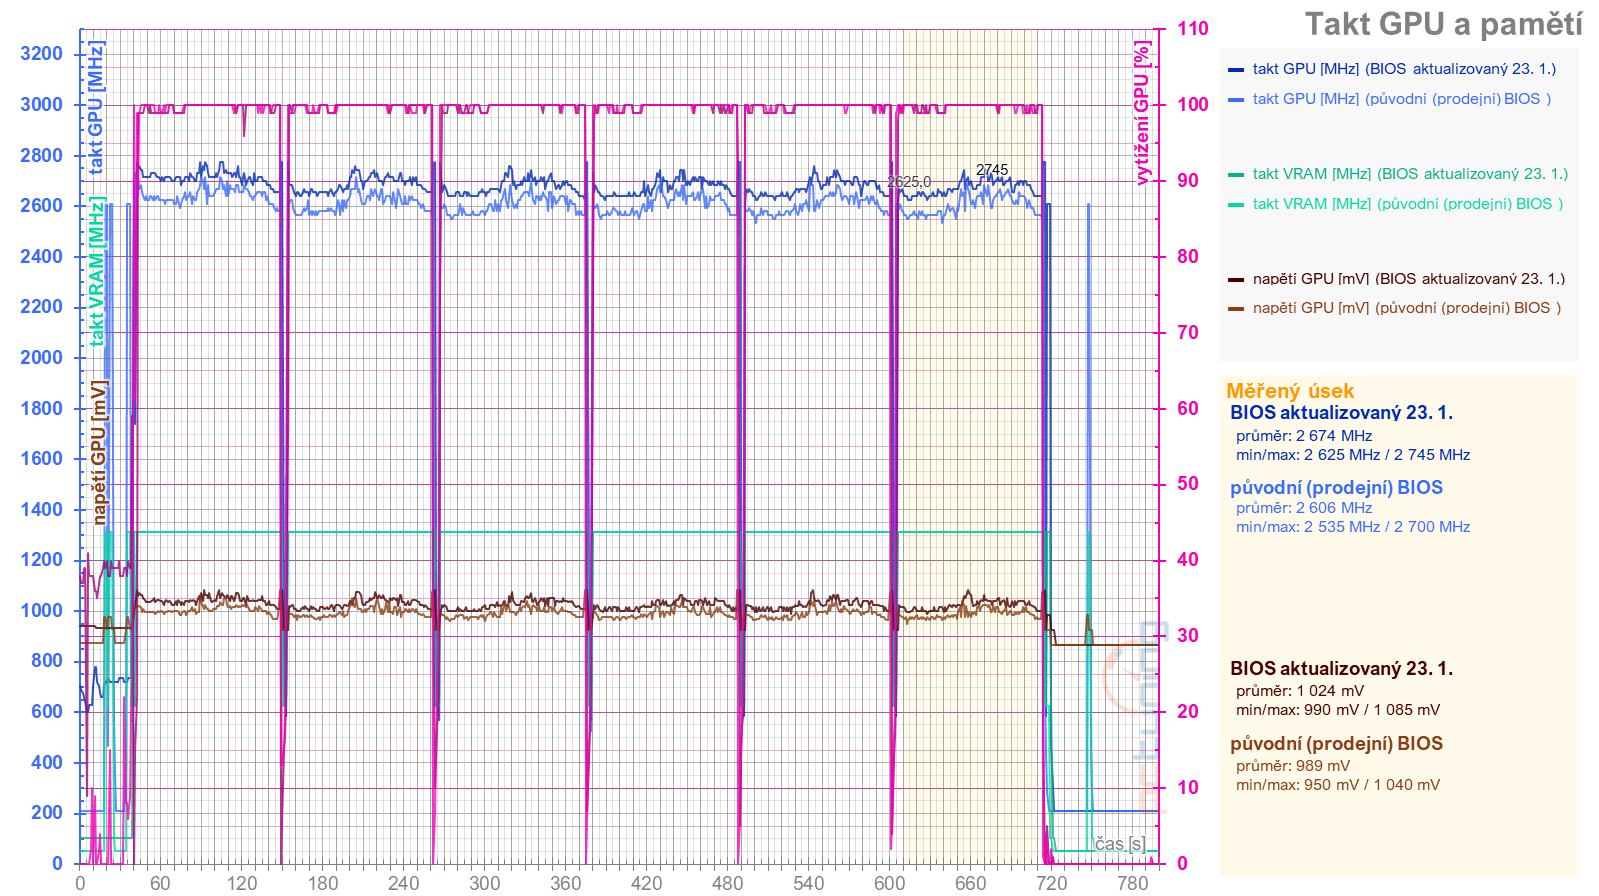Click the vertical axis title "takt VRAM [MHz]"
The width and height of the screenshot is (1599, 896).
[97, 271]
